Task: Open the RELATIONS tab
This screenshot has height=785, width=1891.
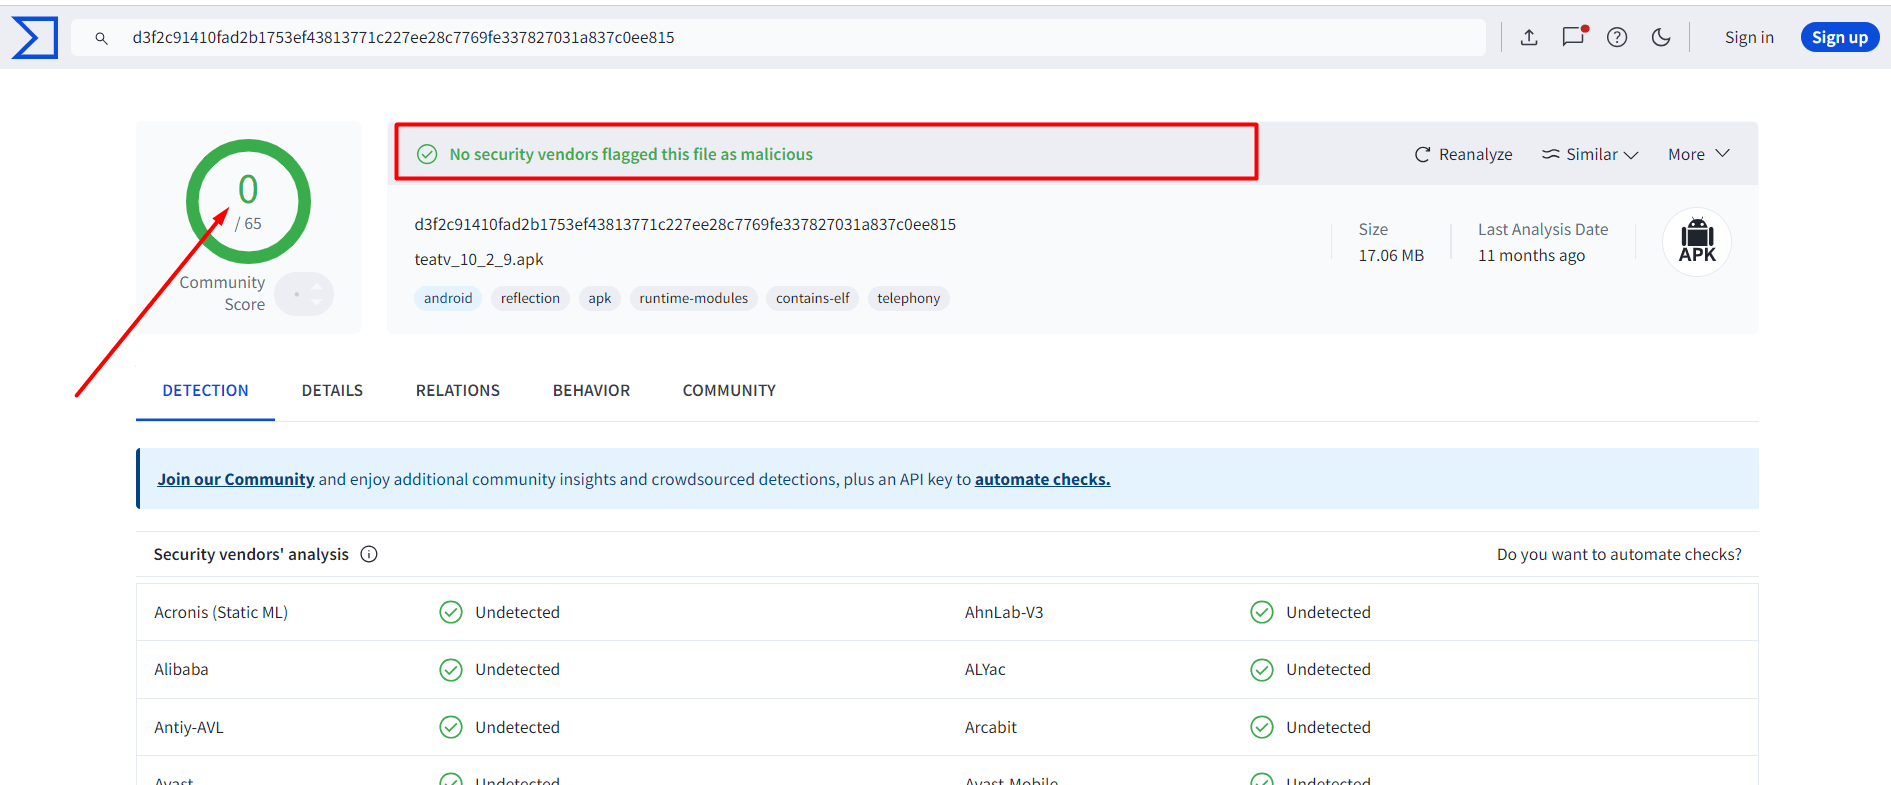Action: coord(458,391)
